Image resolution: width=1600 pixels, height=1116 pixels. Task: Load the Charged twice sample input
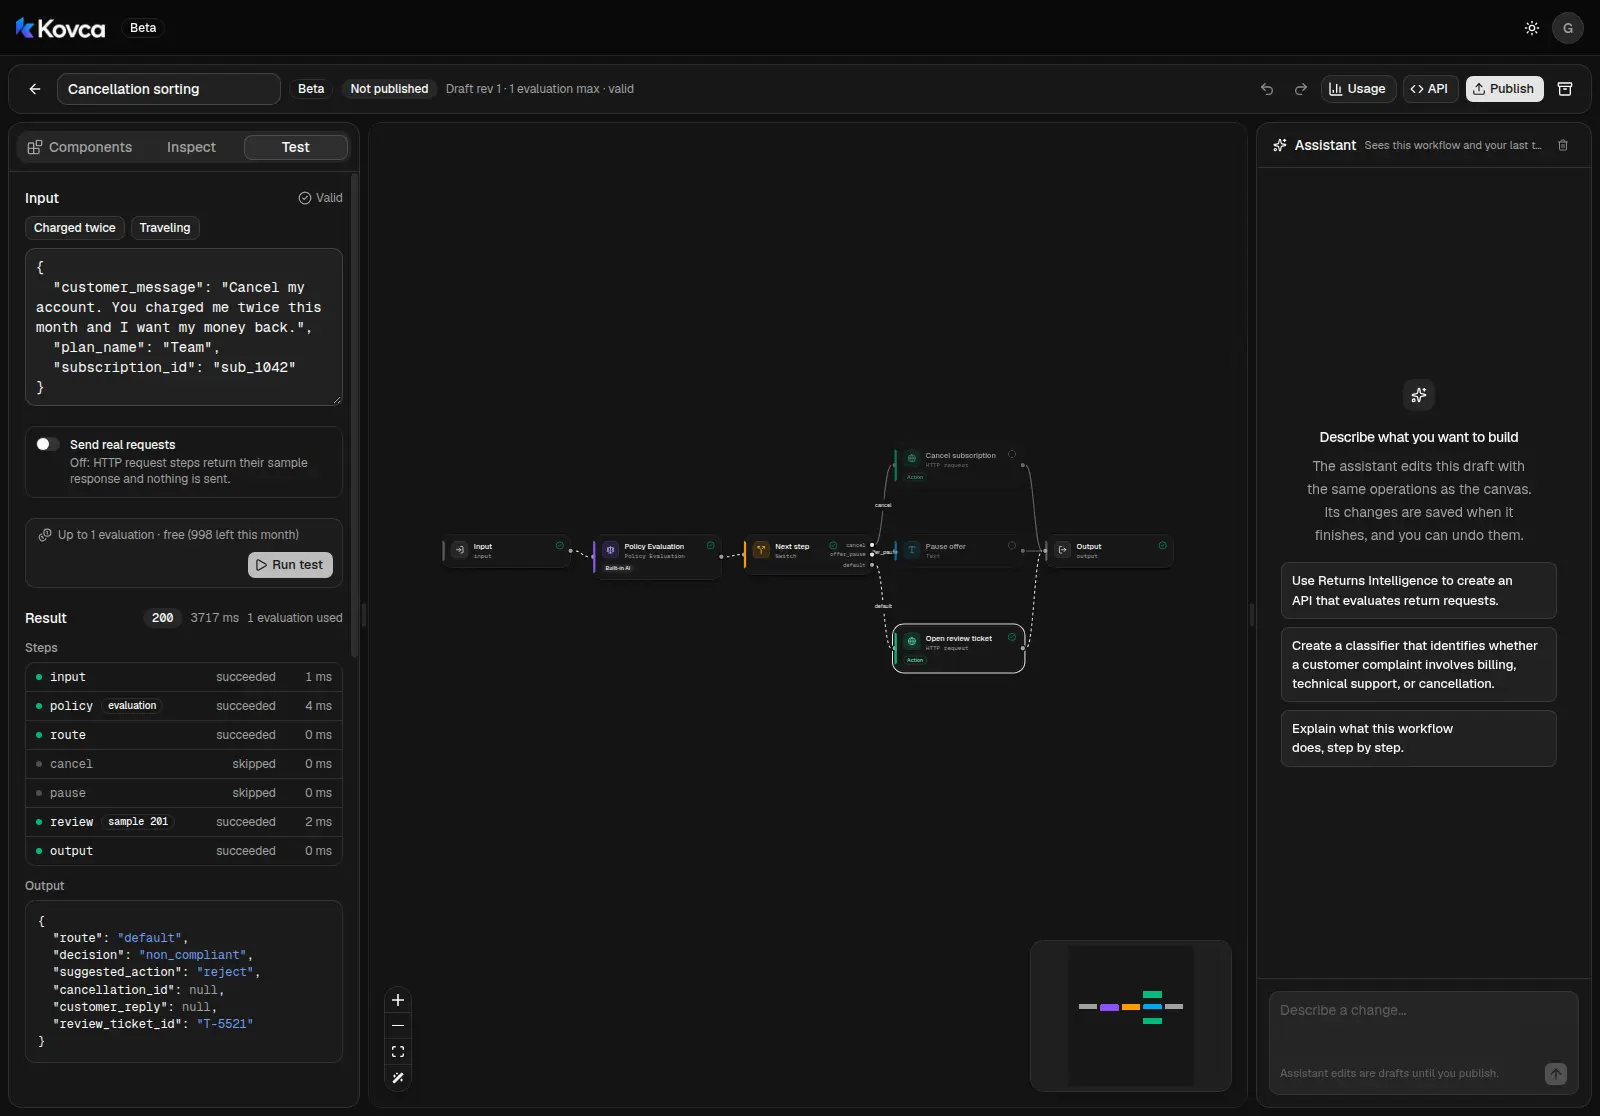(x=75, y=228)
